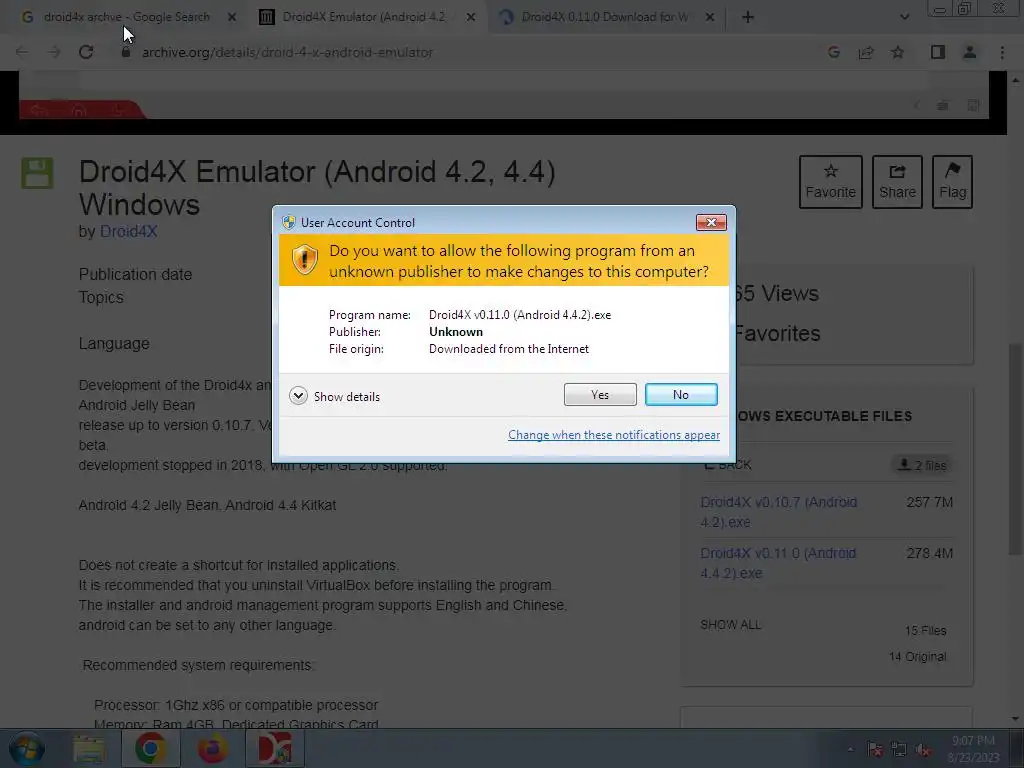This screenshot has width=1024, height=768.
Task: Go back to previous page
Action: pos(22,52)
